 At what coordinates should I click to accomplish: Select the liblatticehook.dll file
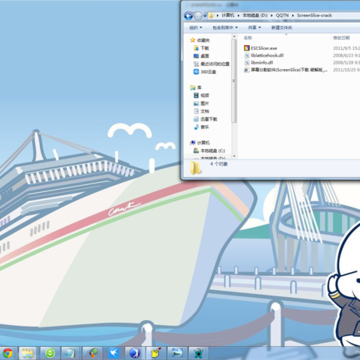(x=264, y=55)
